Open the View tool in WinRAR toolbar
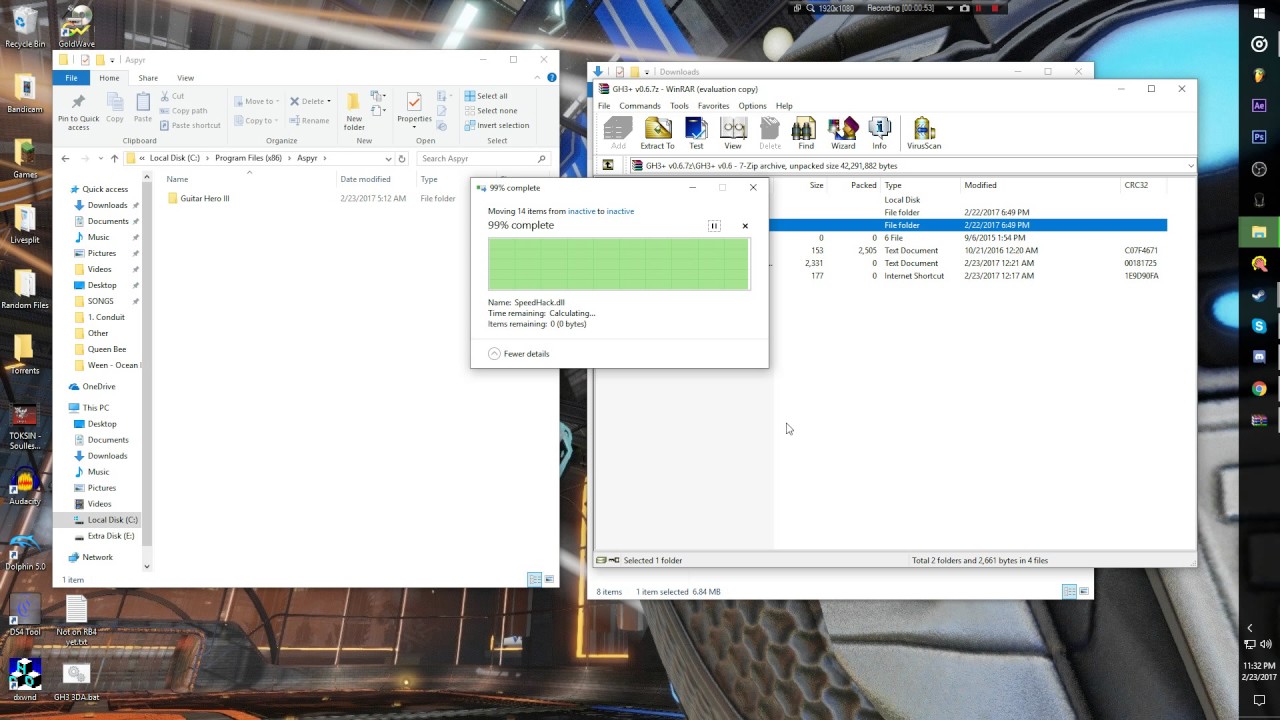Screen dimensions: 1280x720 733,133
